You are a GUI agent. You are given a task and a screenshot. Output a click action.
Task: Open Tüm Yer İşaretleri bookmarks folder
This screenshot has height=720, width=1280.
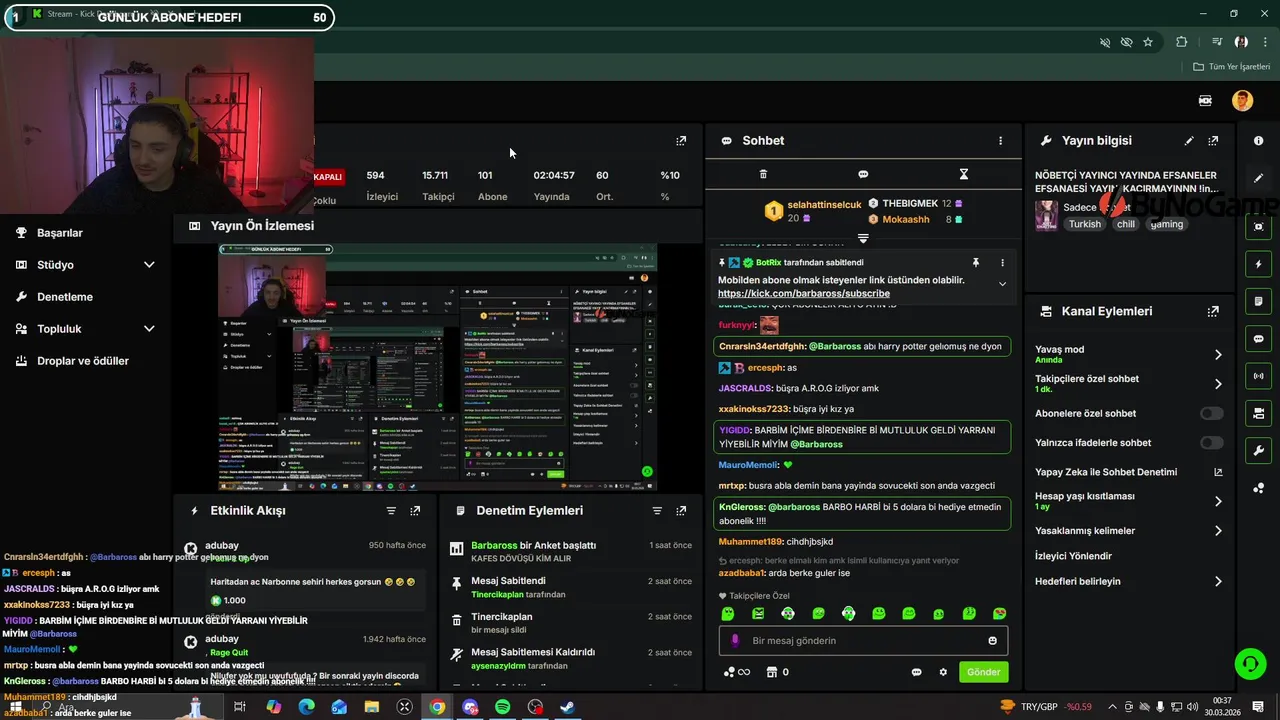[1231, 67]
